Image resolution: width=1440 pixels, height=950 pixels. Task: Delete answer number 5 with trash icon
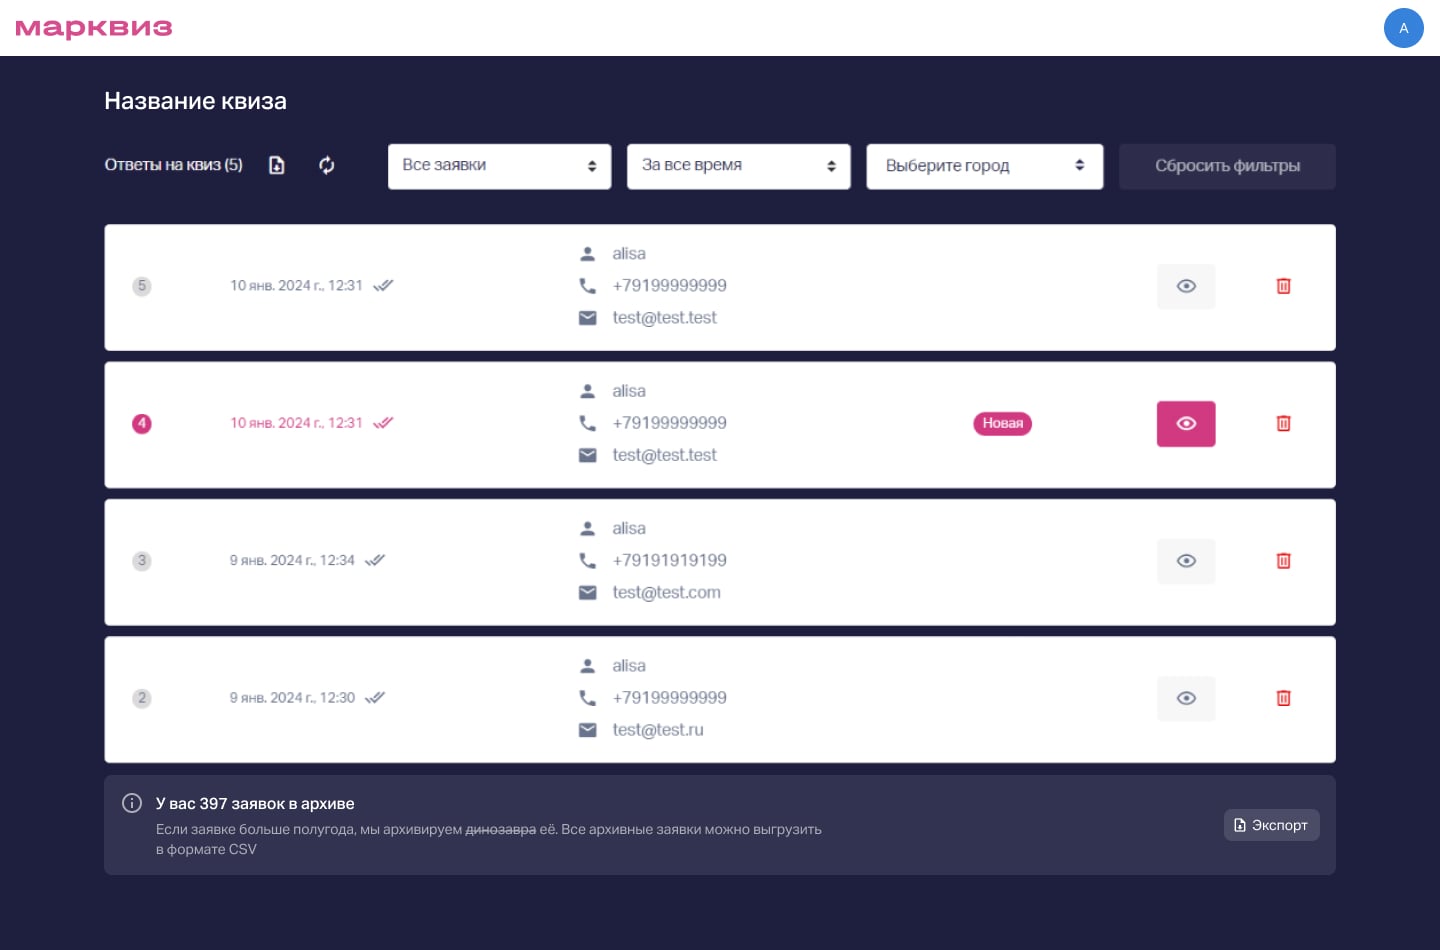(x=1283, y=286)
